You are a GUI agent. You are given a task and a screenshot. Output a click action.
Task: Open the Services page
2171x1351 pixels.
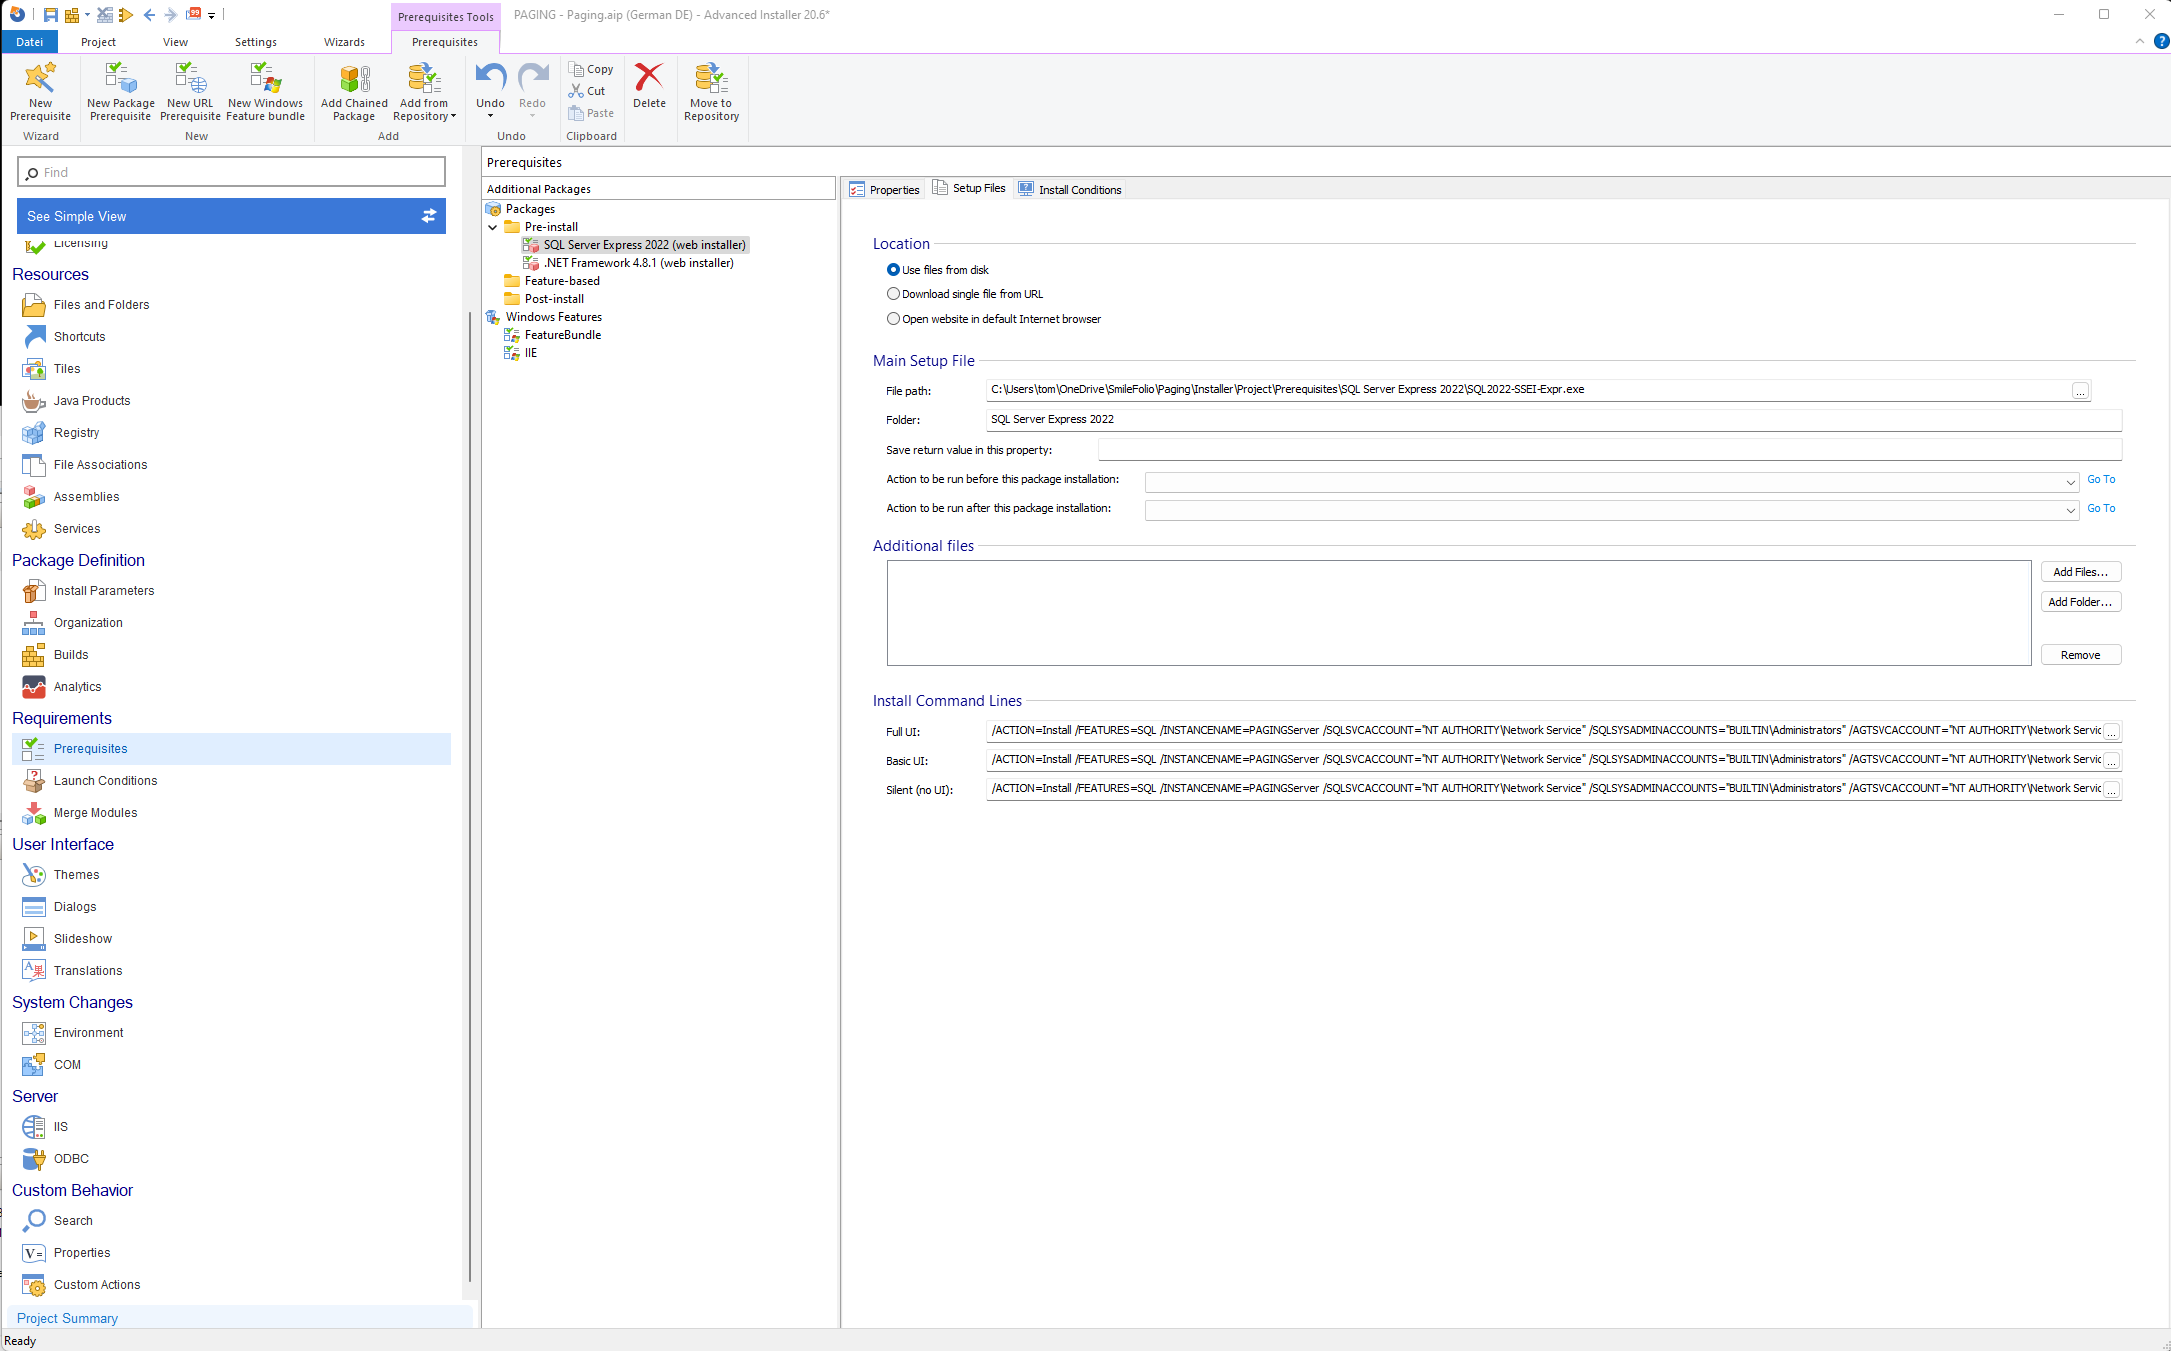pyautogui.click(x=77, y=529)
